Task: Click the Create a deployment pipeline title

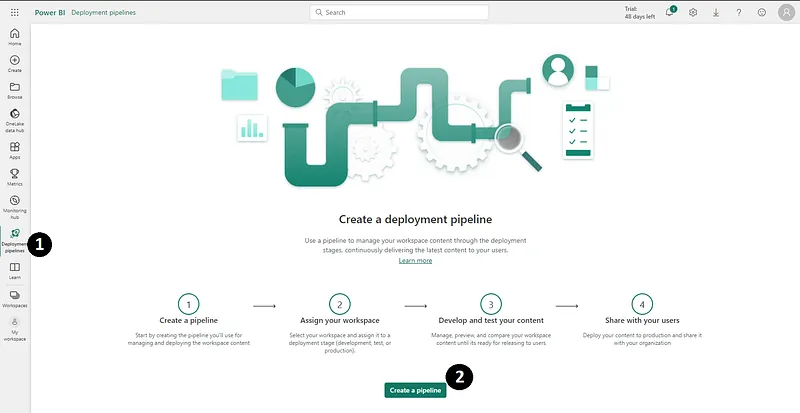Action: pos(415,220)
